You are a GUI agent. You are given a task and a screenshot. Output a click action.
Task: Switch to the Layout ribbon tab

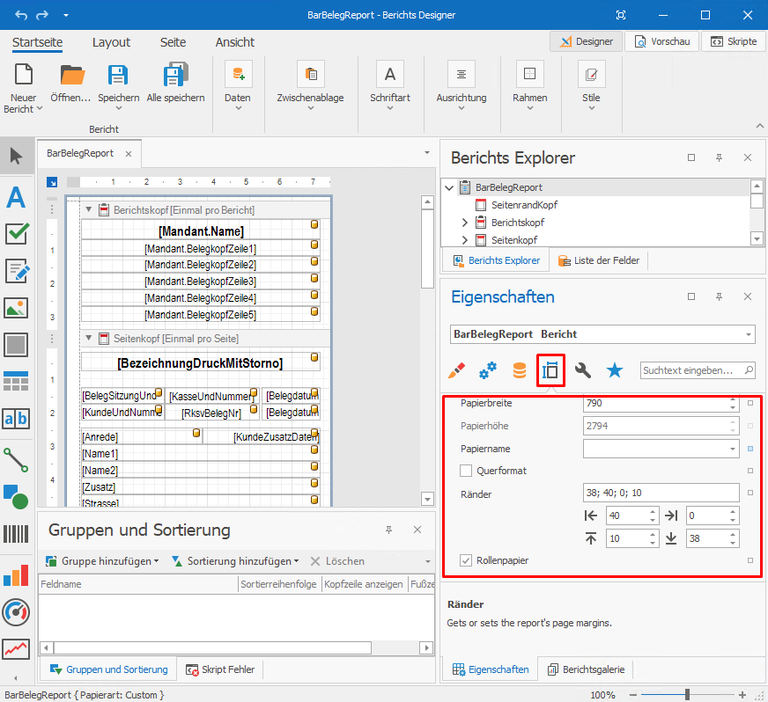click(x=111, y=43)
